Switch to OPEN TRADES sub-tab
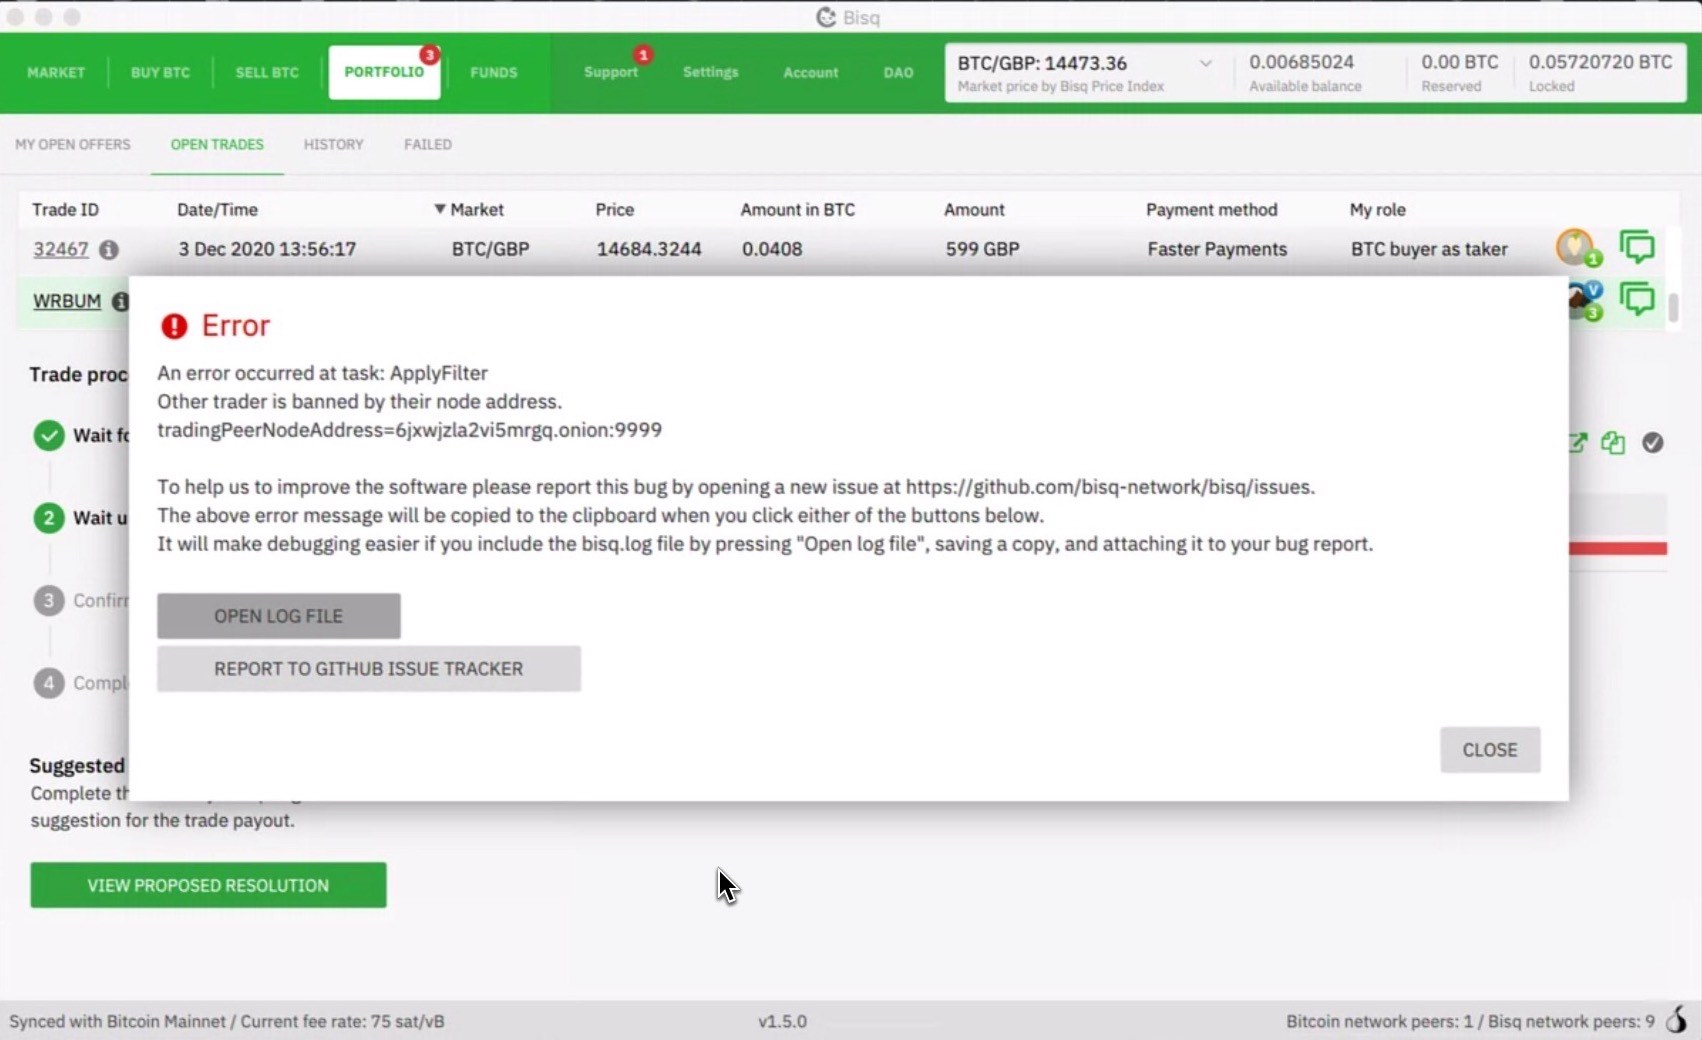 pos(217,144)
